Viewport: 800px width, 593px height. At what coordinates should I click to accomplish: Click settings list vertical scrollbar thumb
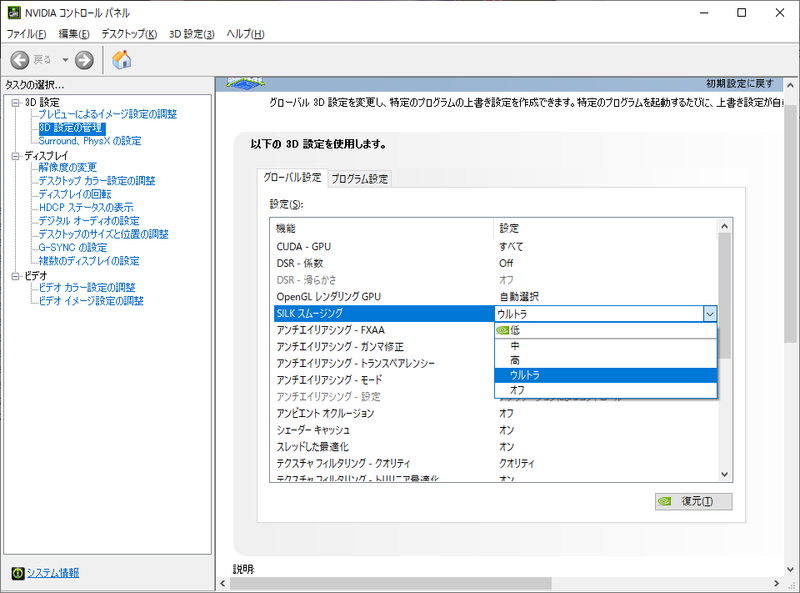click(x=724, y=295)
